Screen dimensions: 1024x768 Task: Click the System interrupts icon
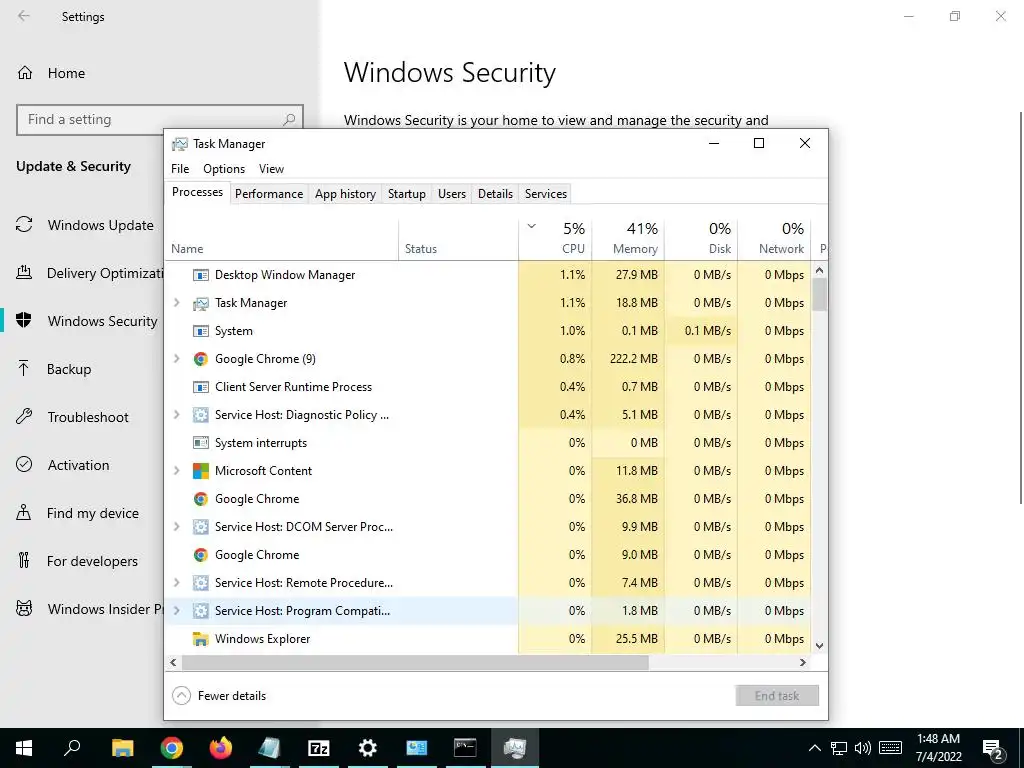point(200,443)
